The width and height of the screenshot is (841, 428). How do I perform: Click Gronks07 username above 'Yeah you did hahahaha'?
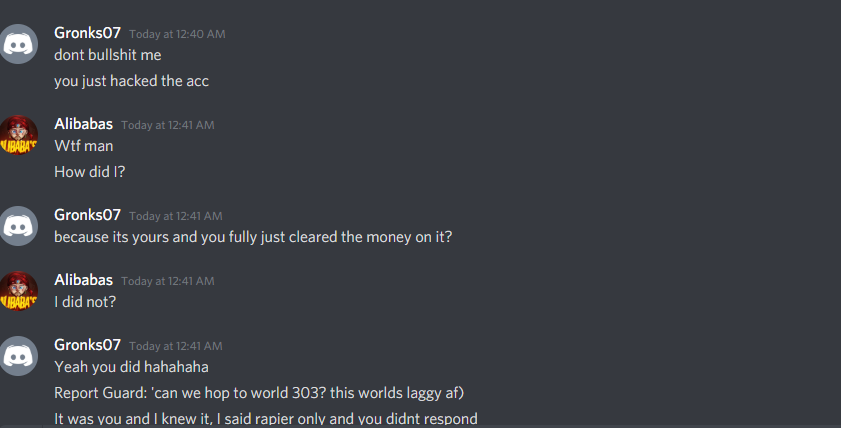click(x=87, y=345)
